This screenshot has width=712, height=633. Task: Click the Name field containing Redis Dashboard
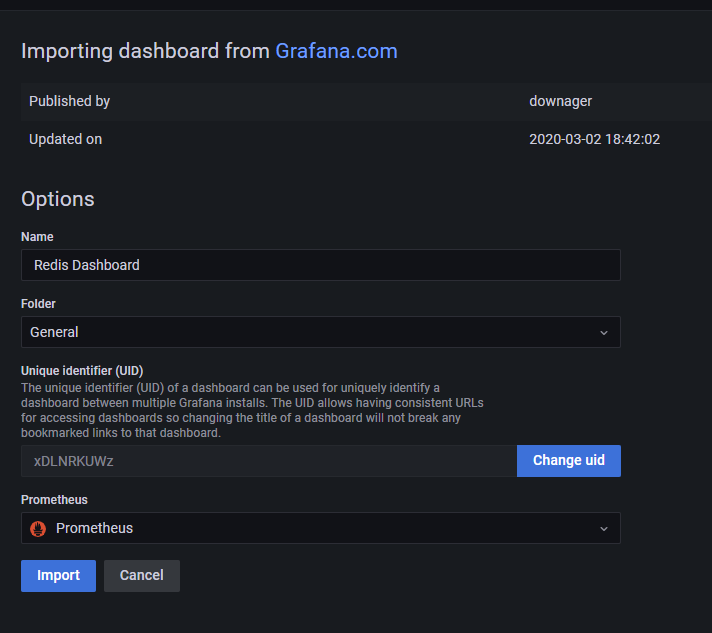point(320,265)
